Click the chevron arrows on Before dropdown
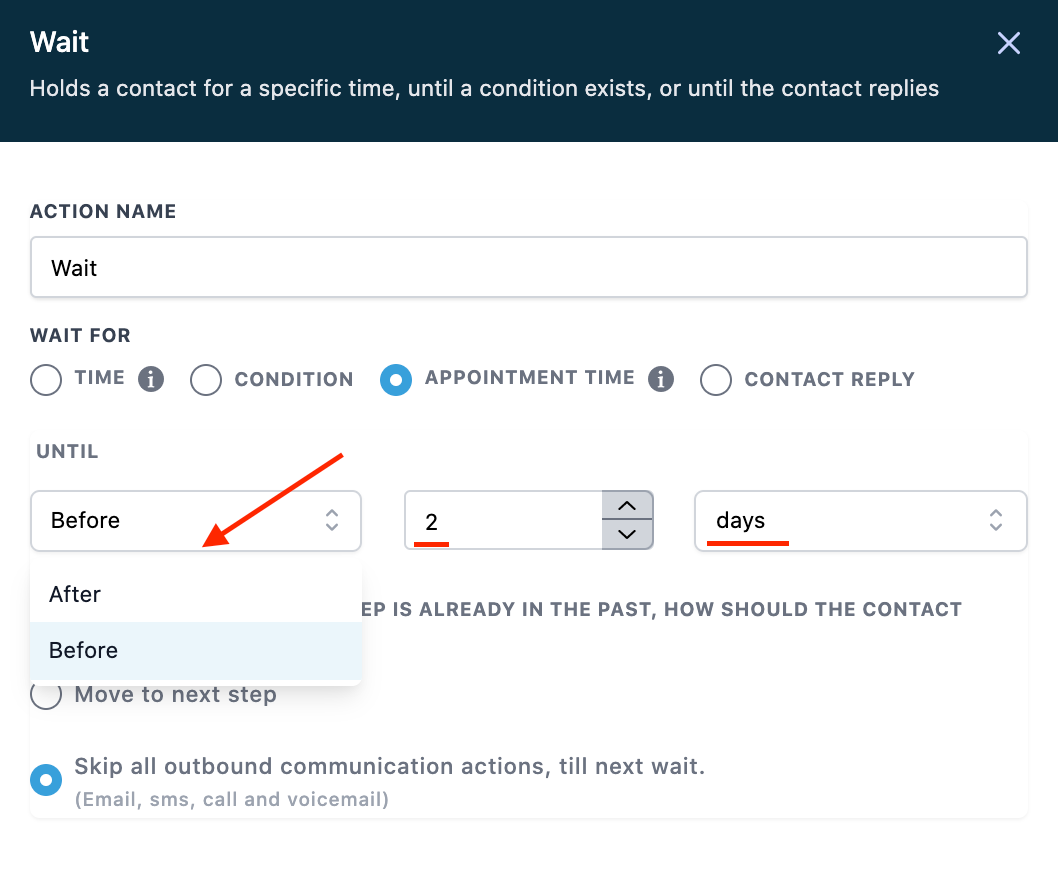Viewport: 1058px width, 892px height. [332, 520]
